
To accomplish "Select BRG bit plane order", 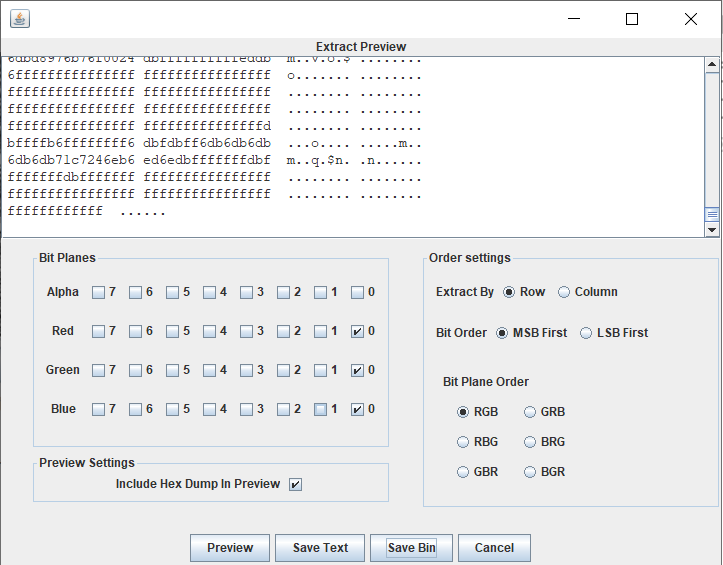I will pyautogui.click(x=530, y=442).
